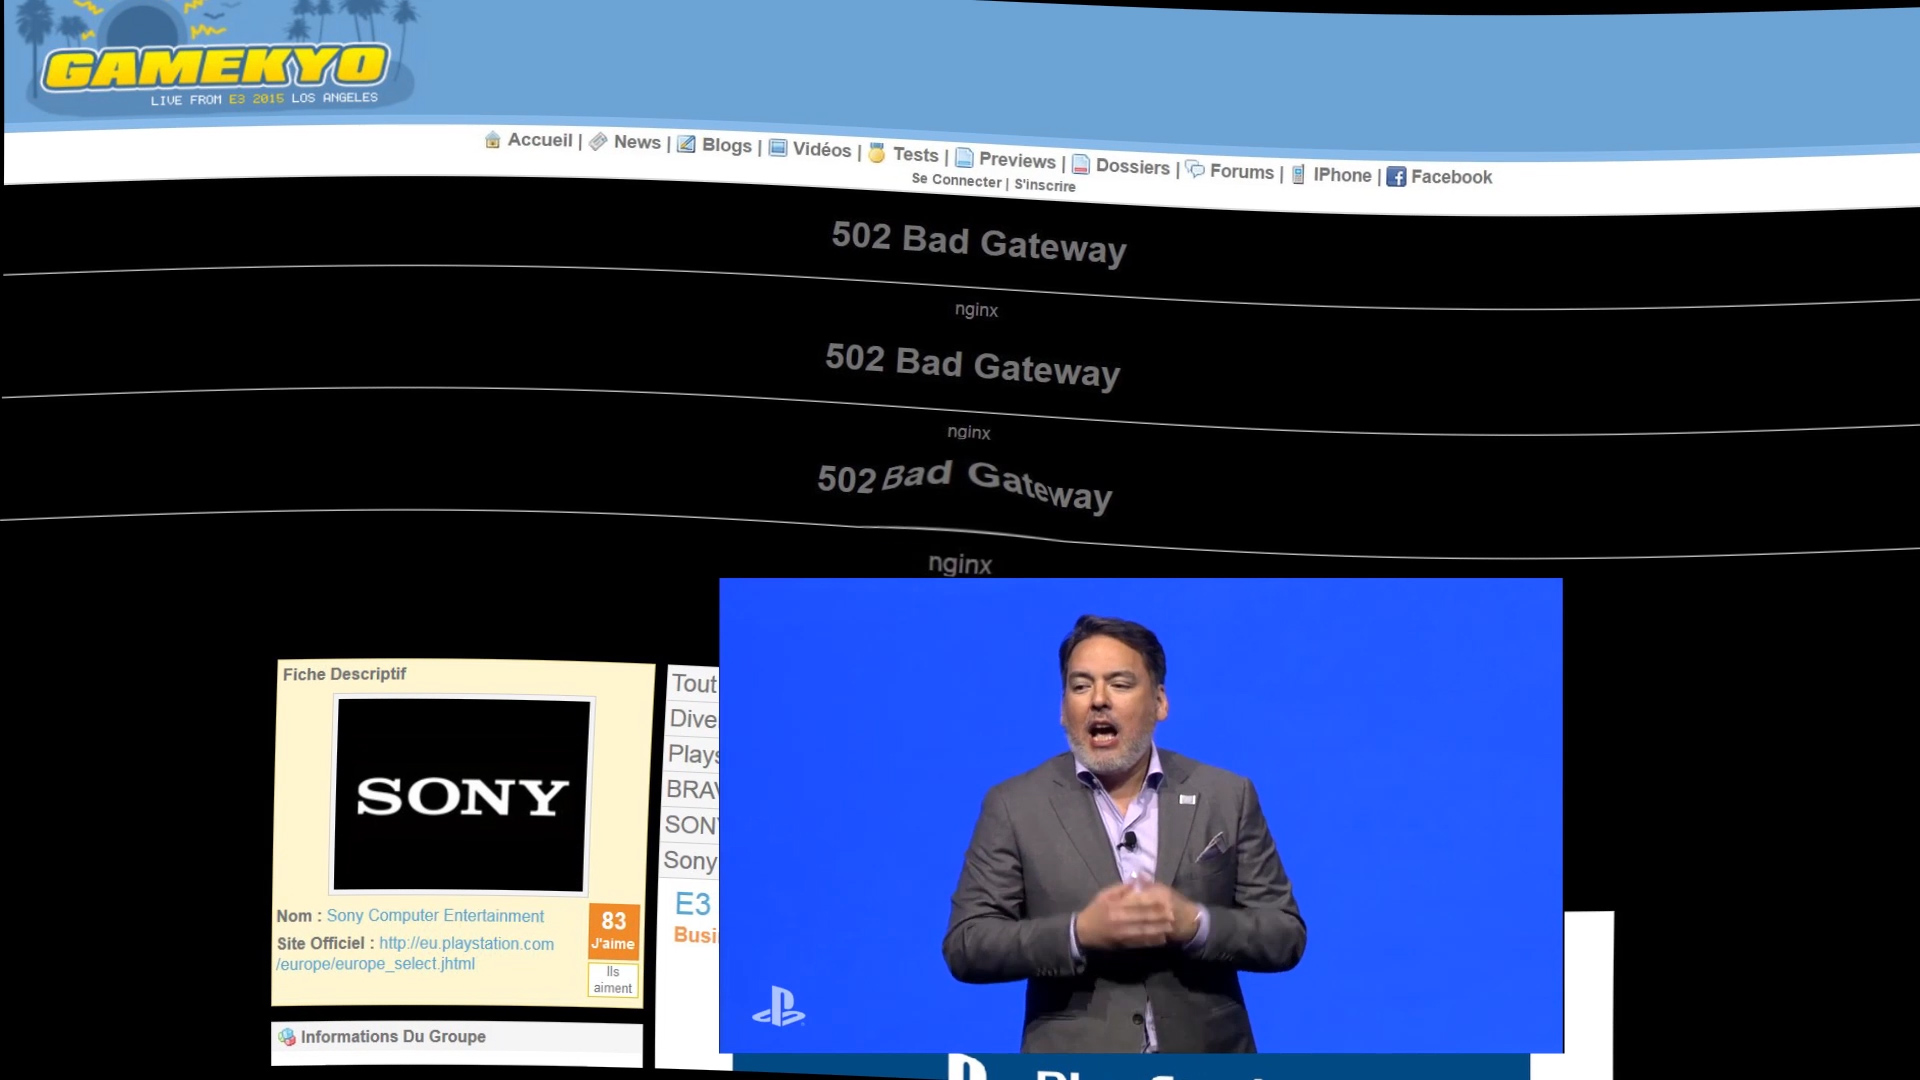Click the Dossiers document icon
The image size is (1920, 1080).
[x=1081, y=164]
